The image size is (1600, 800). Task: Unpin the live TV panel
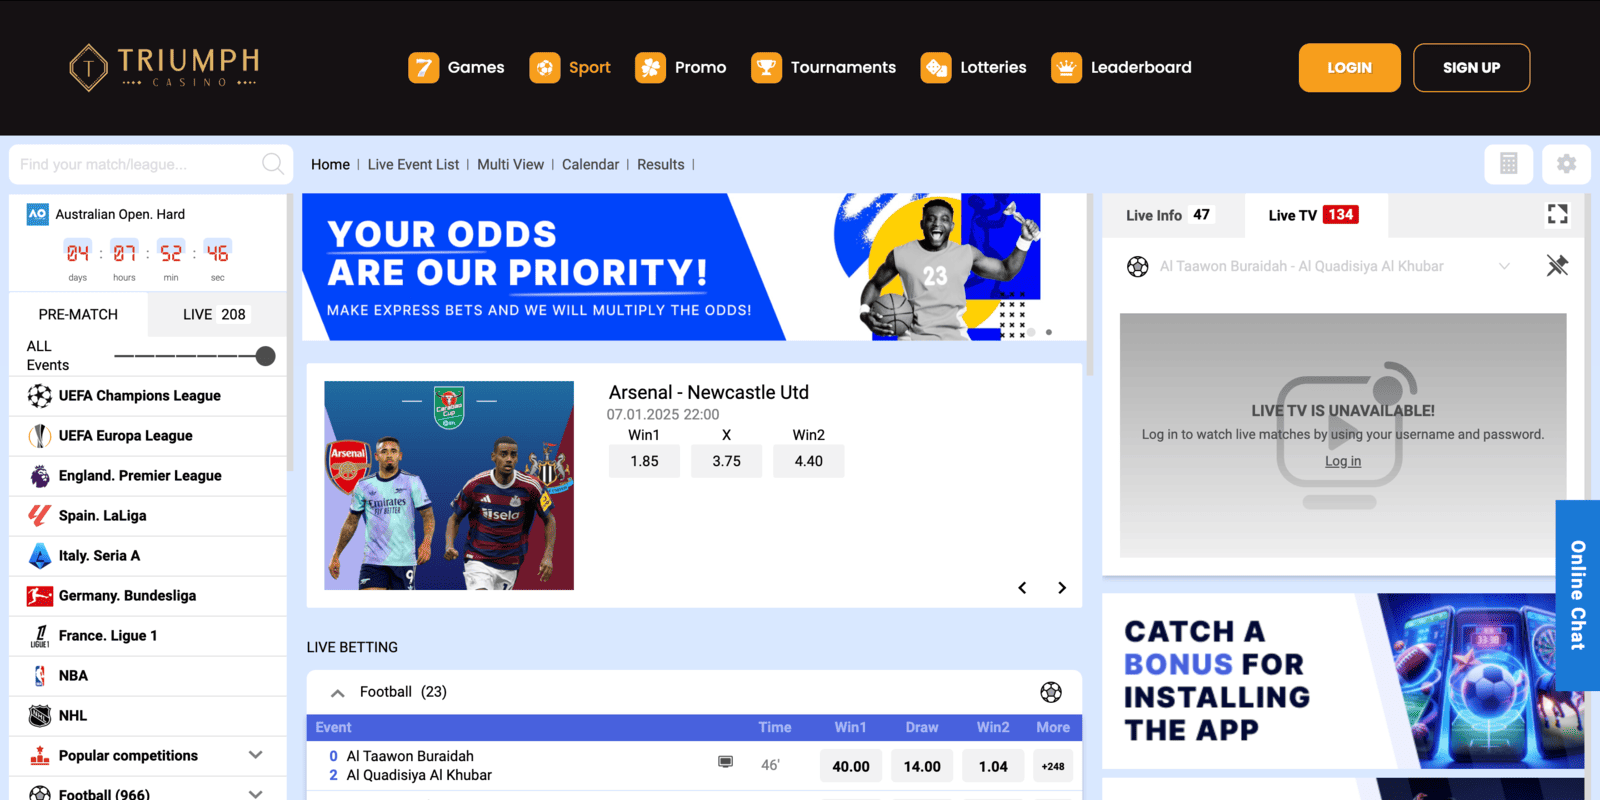coord(1557,266)
